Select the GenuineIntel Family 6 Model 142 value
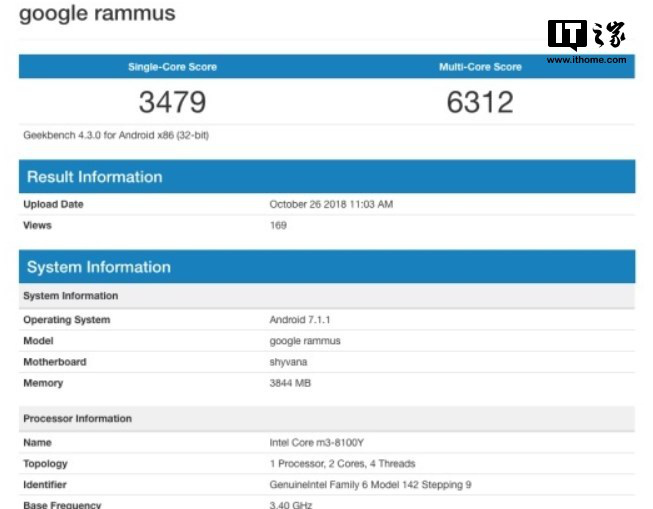The width and height of the screenshot is (653, 509). tap(370, 485)
